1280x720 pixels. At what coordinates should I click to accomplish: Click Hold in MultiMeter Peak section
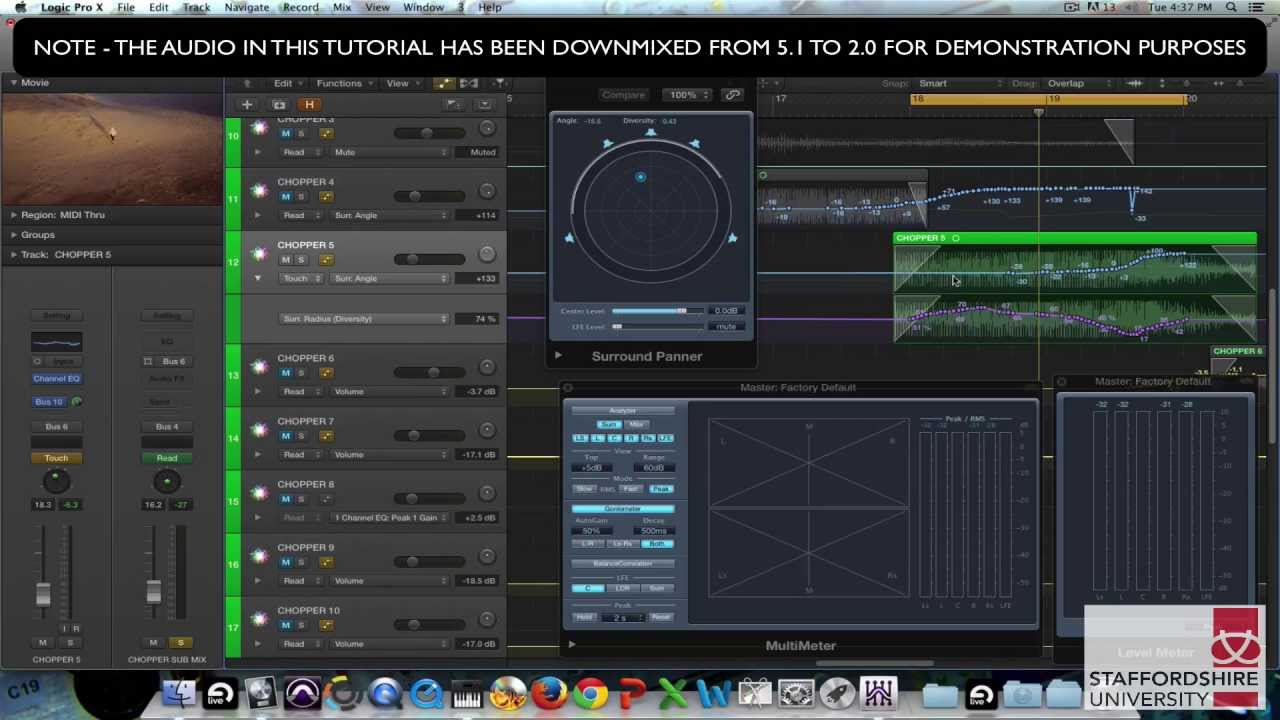[585, 617]
